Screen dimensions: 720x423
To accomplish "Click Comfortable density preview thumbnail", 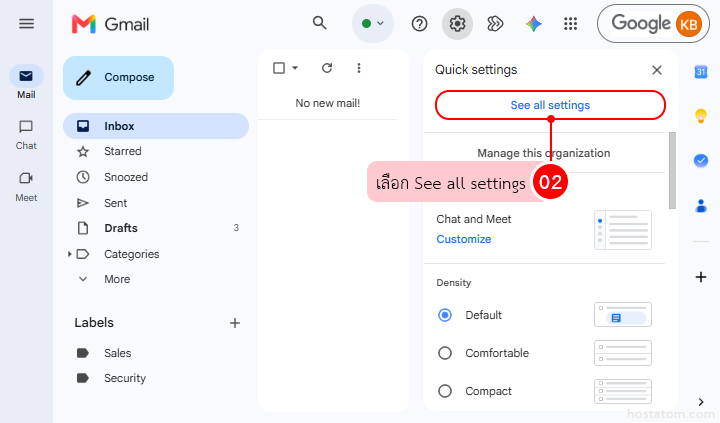I will pos(623,353).
